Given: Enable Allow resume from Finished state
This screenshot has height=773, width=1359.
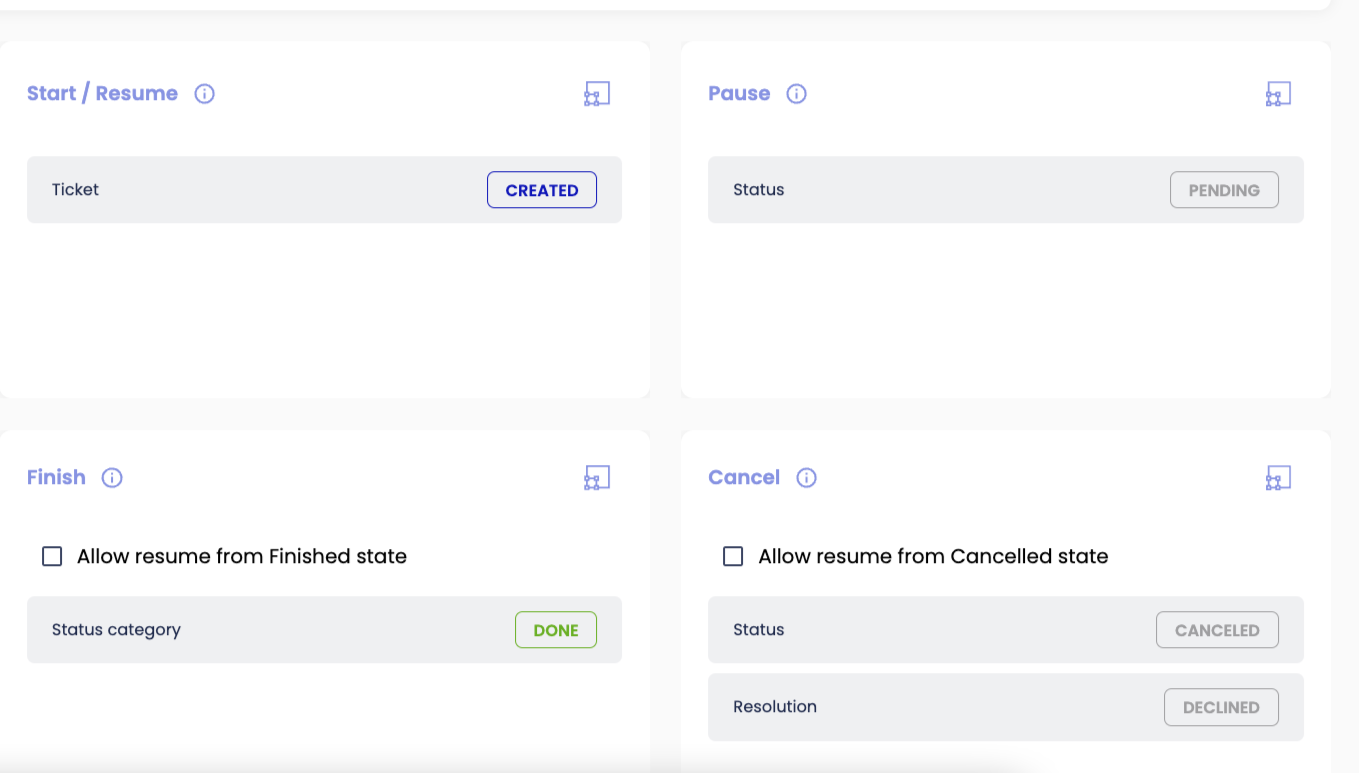Looking at the screenshot, I should tap(52, 556).
